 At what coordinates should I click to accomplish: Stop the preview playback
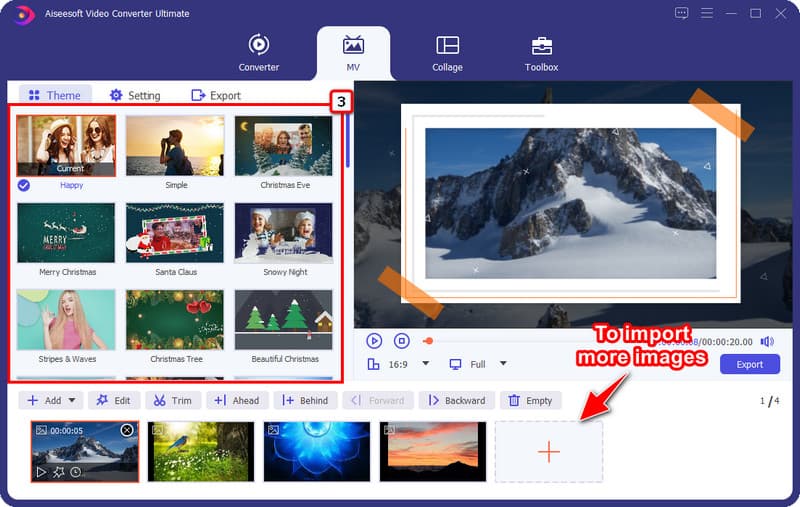pos(402,341)
